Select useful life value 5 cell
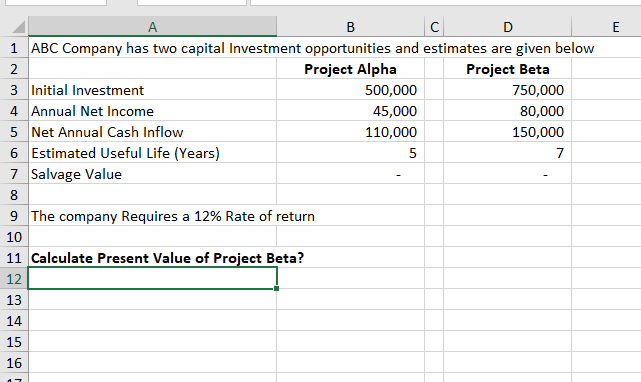The width and height of the screenshot is (641, 382). (350, 153)
